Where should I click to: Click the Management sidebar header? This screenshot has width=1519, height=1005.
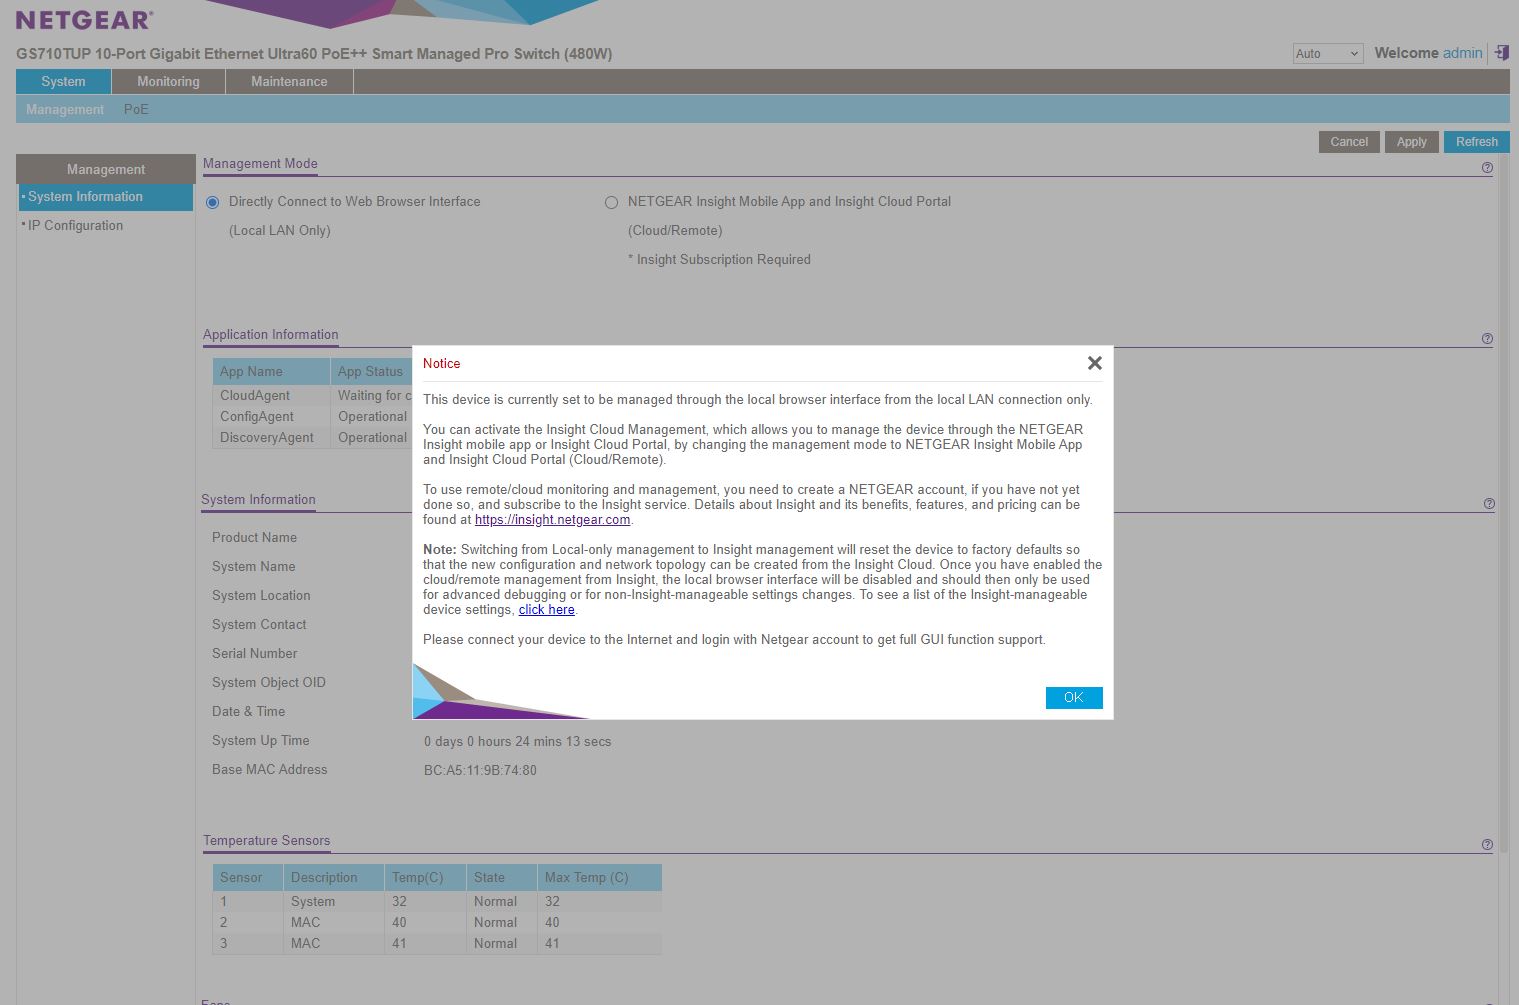pos(106,169)
